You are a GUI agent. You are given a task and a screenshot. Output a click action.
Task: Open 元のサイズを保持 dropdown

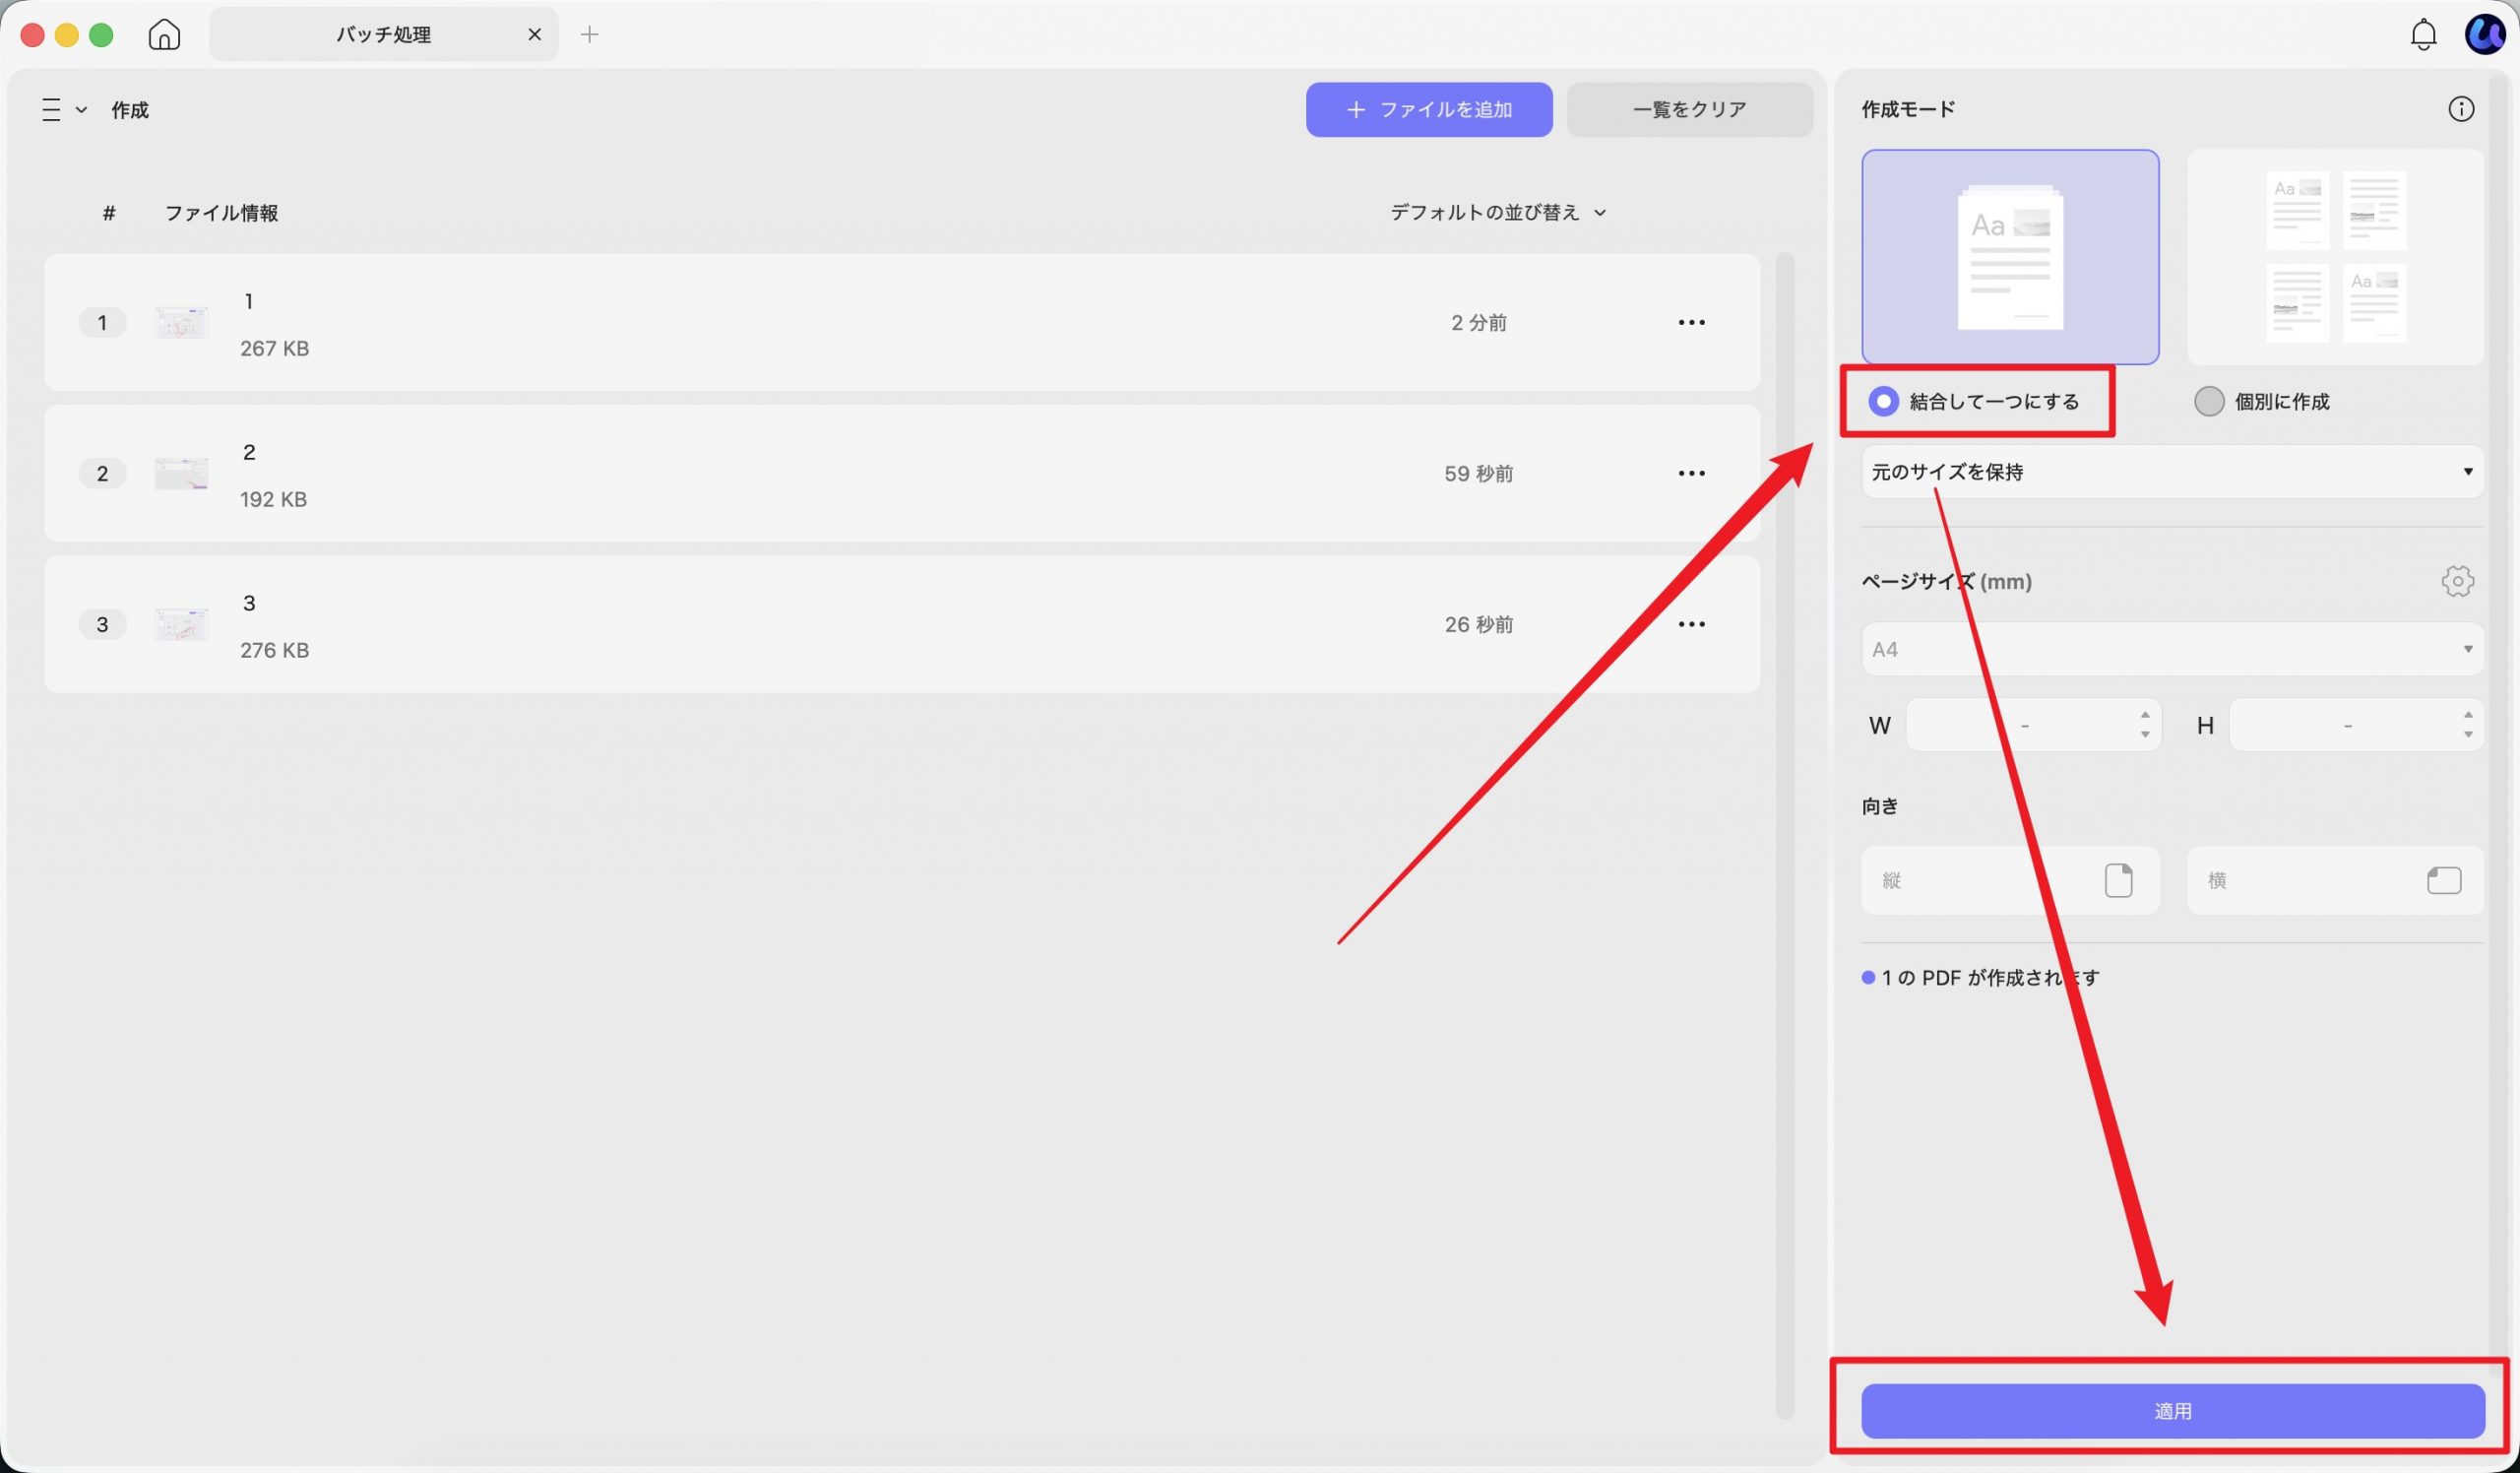2172,471
